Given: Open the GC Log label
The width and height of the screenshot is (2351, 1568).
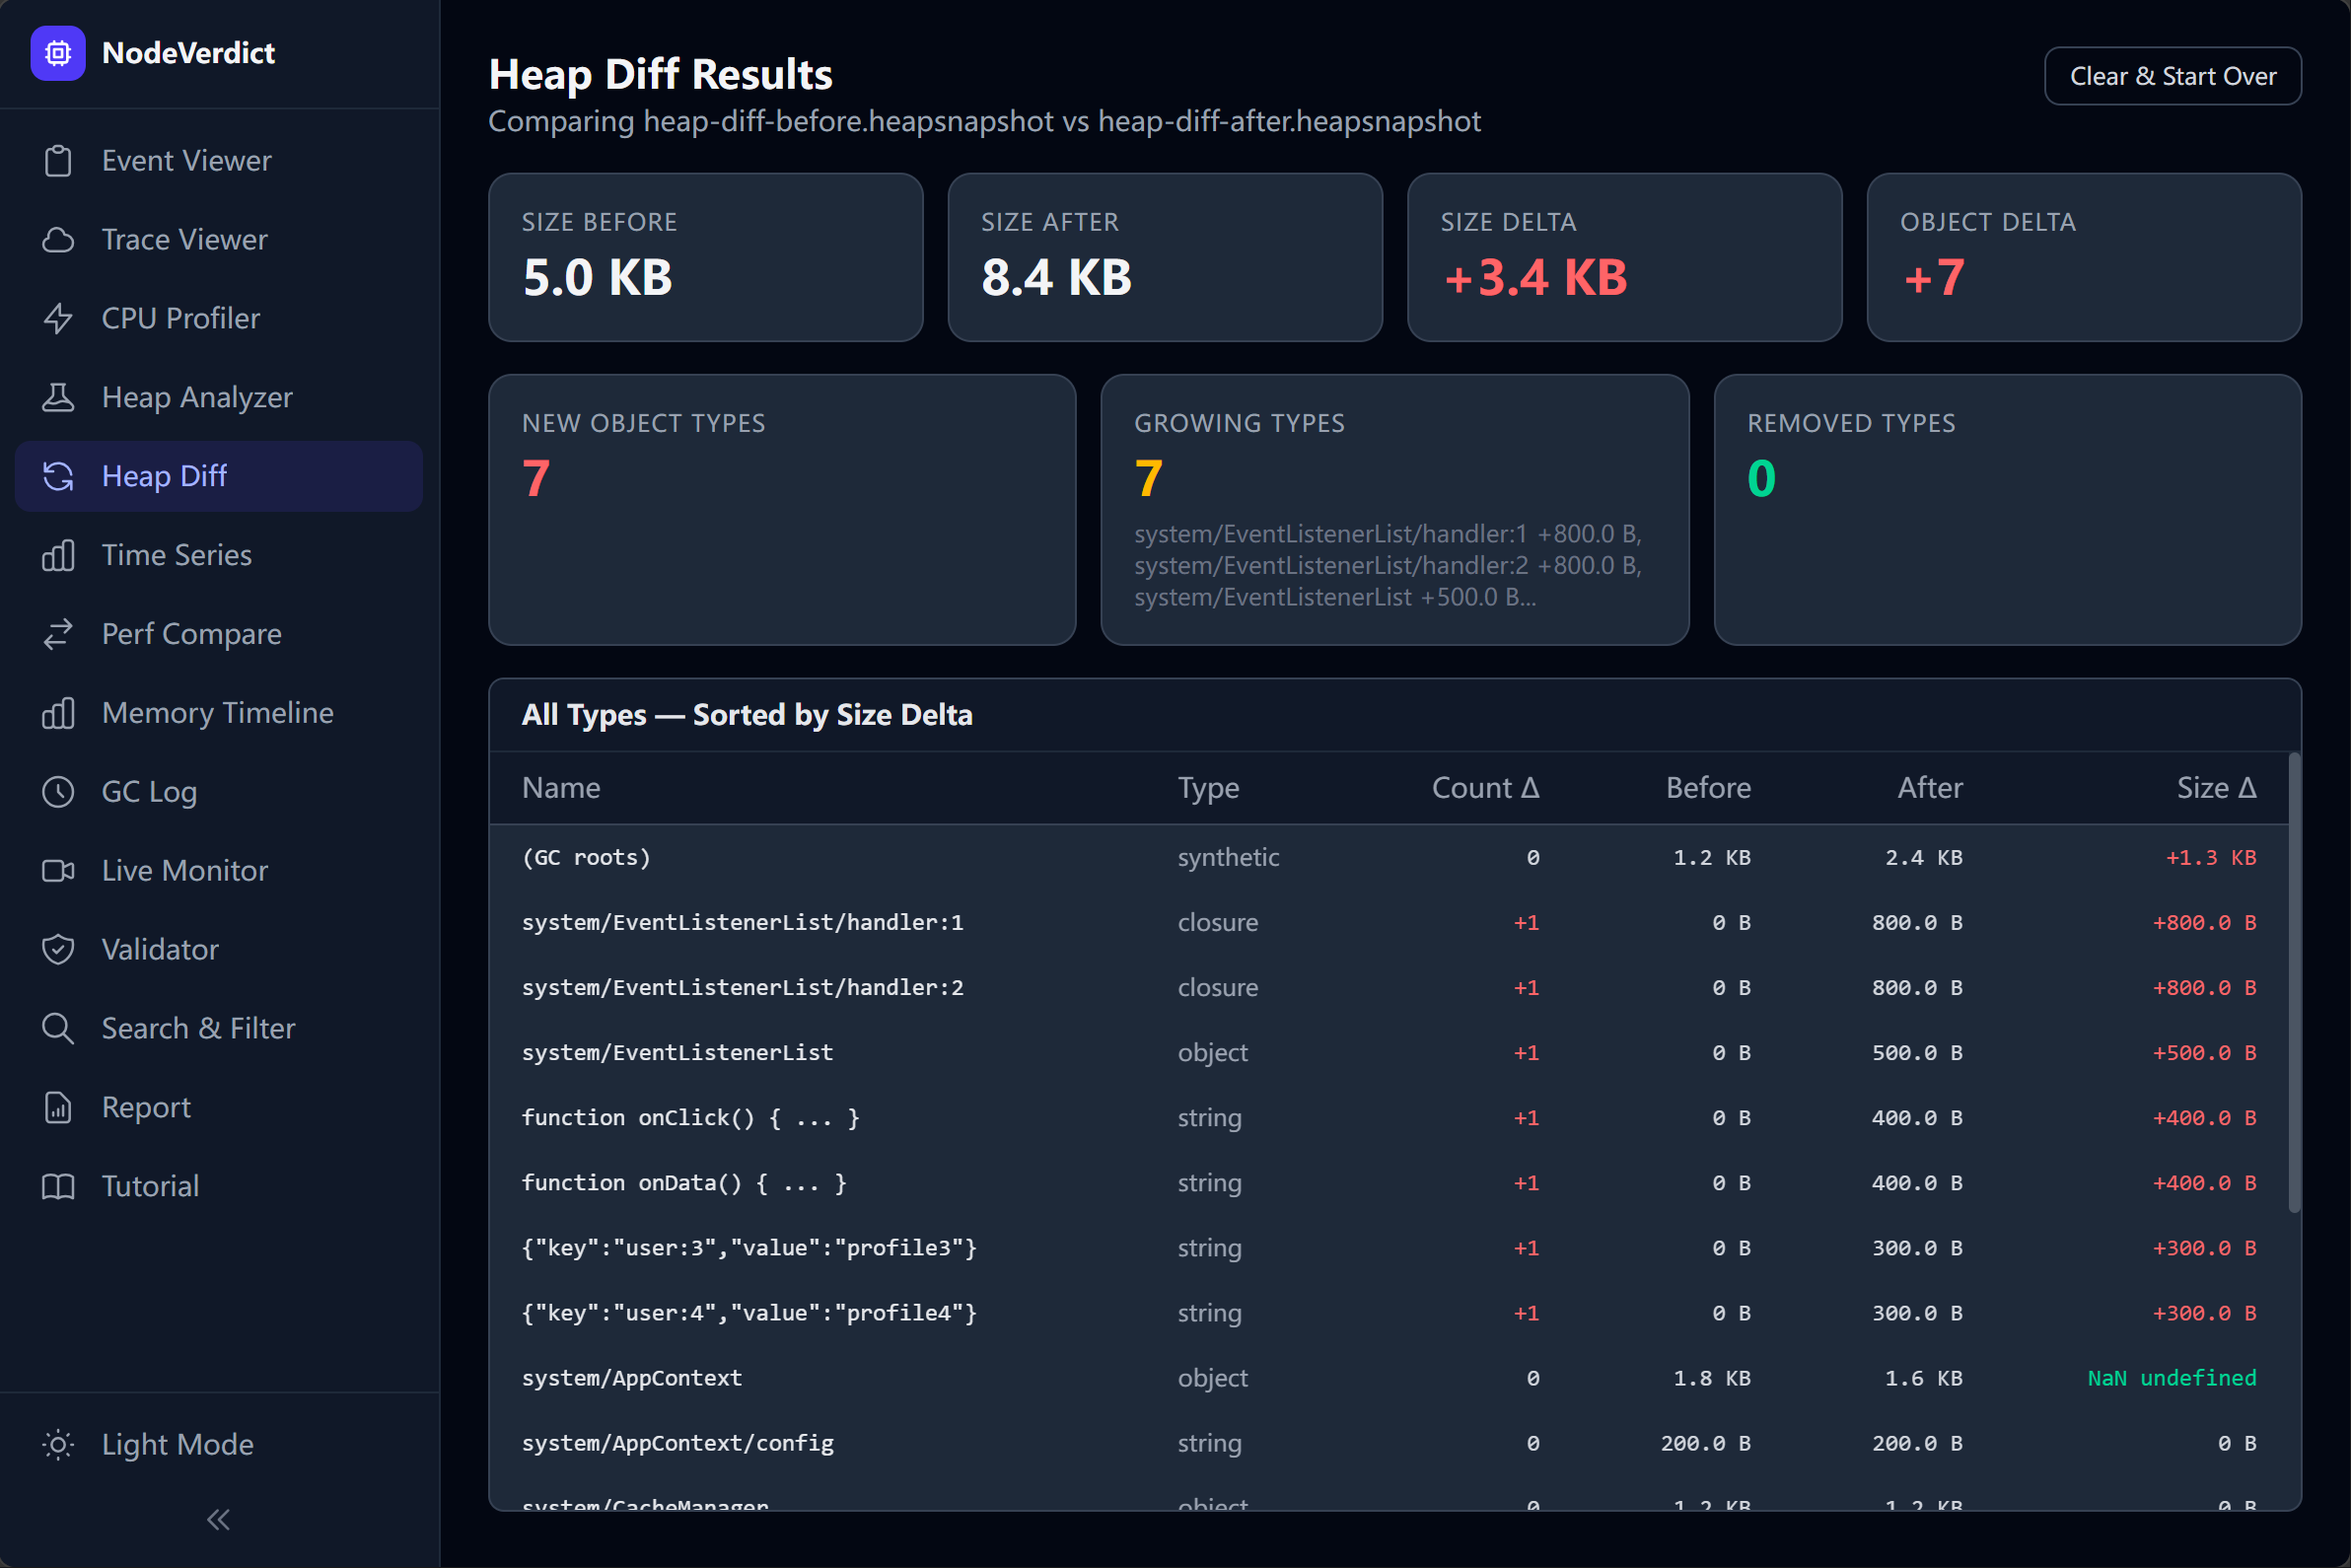Looking at the screenshot, I should (x=150, y=792).
